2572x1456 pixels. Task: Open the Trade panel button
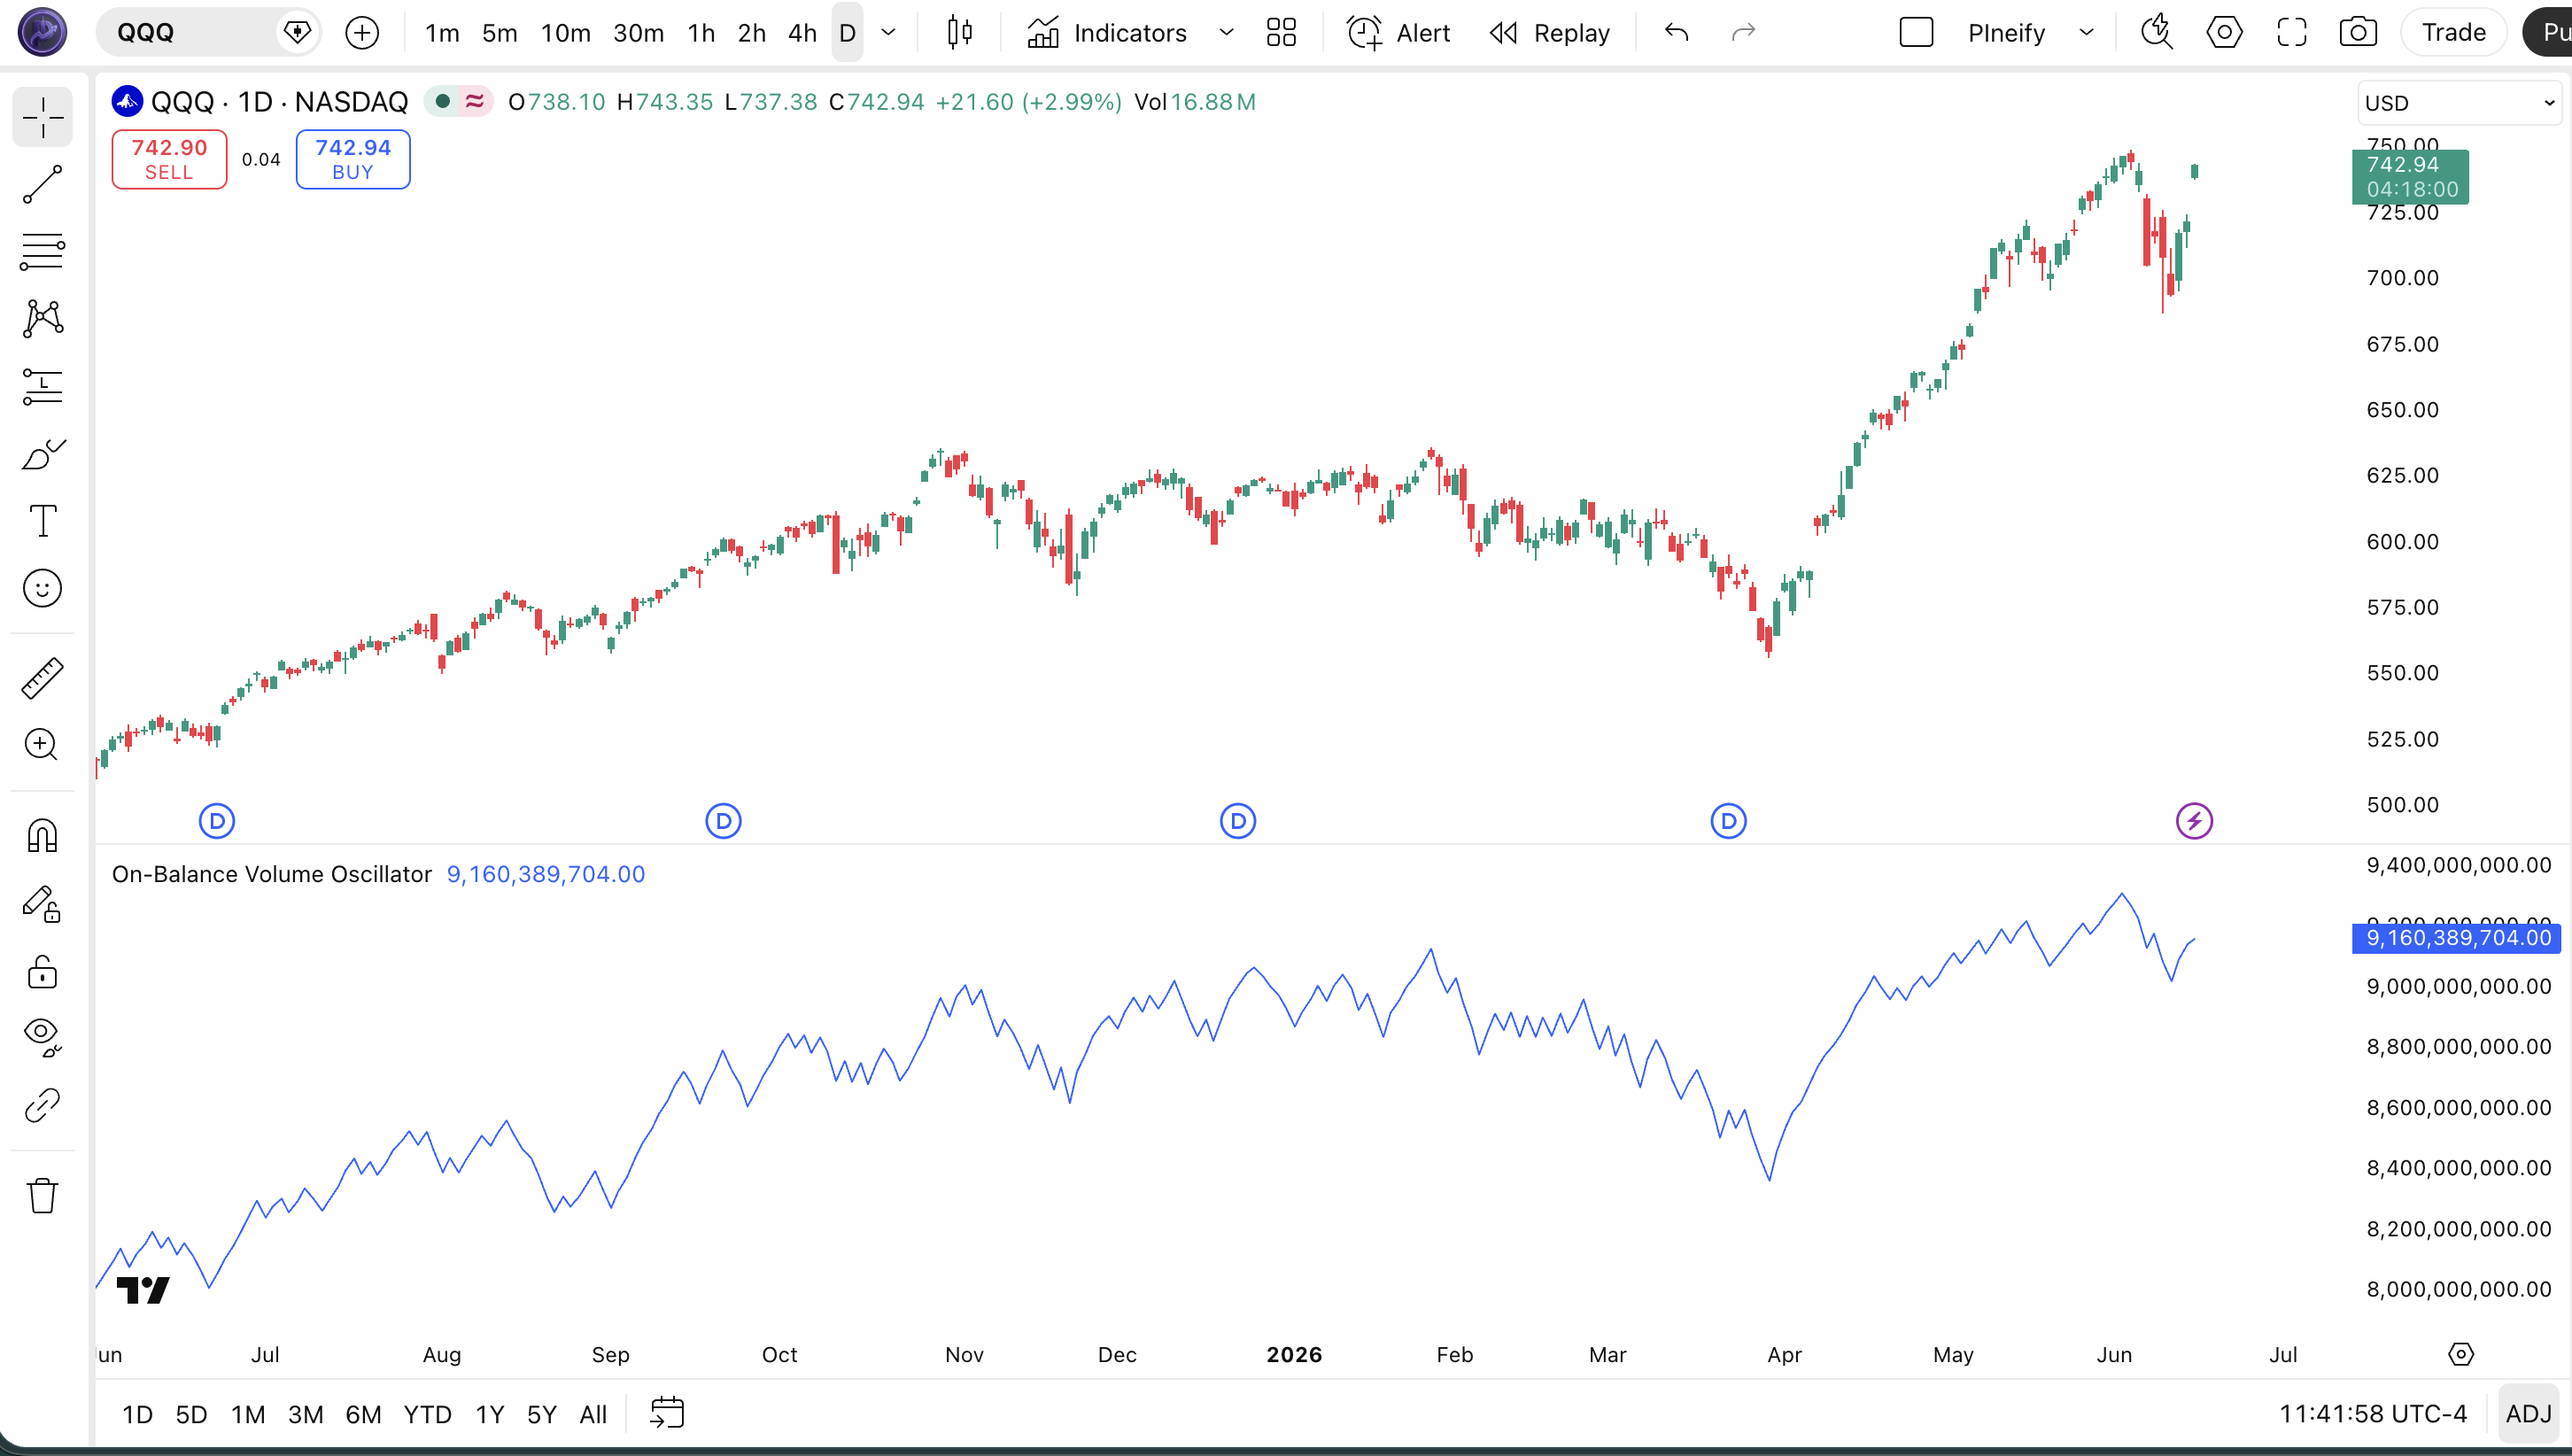point(2453,33)
